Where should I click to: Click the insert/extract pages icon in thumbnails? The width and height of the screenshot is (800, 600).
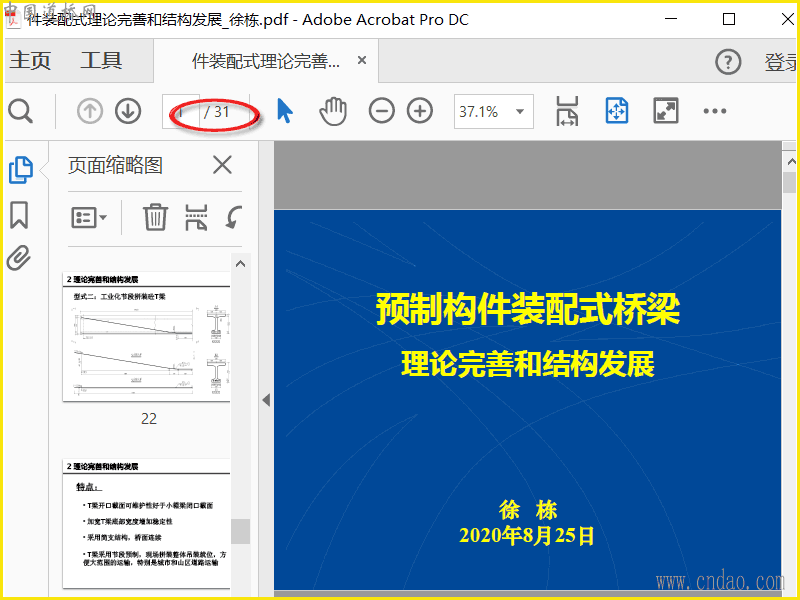tap(196, 217)
